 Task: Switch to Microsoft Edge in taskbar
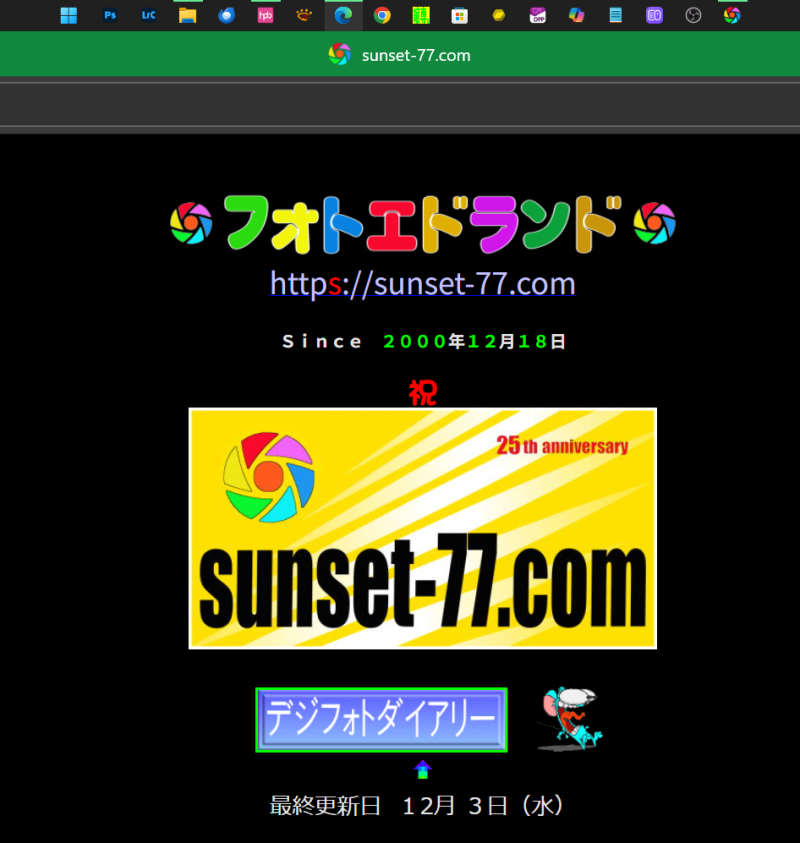tap(343, 15)
